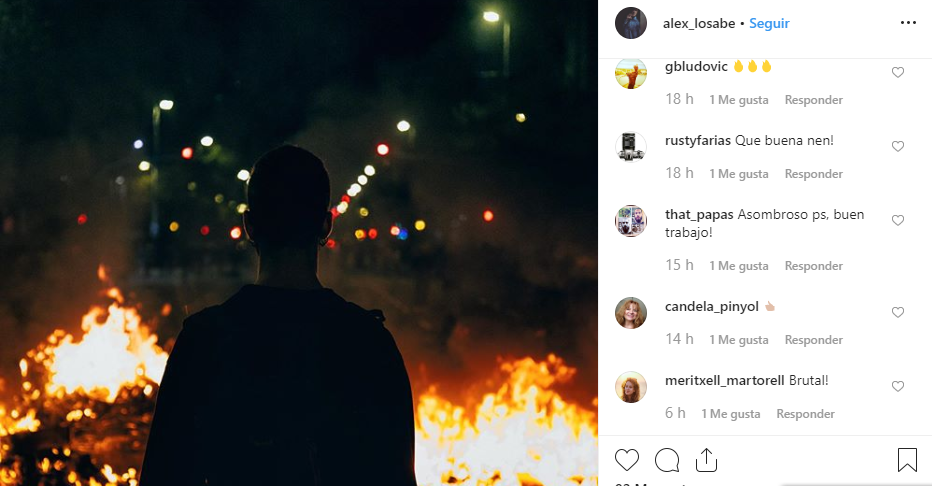Heart meritxell_martorell's comment
The height and width of the screenshot is (486, 932).
[898, 387]
